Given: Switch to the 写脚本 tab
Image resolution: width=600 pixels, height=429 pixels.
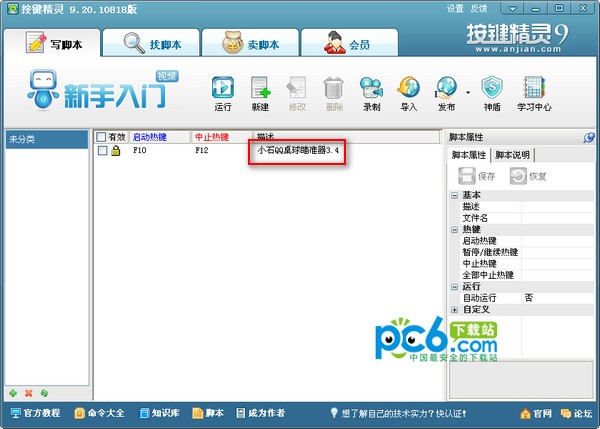Looking at the screenshot, I should (53, 43).
